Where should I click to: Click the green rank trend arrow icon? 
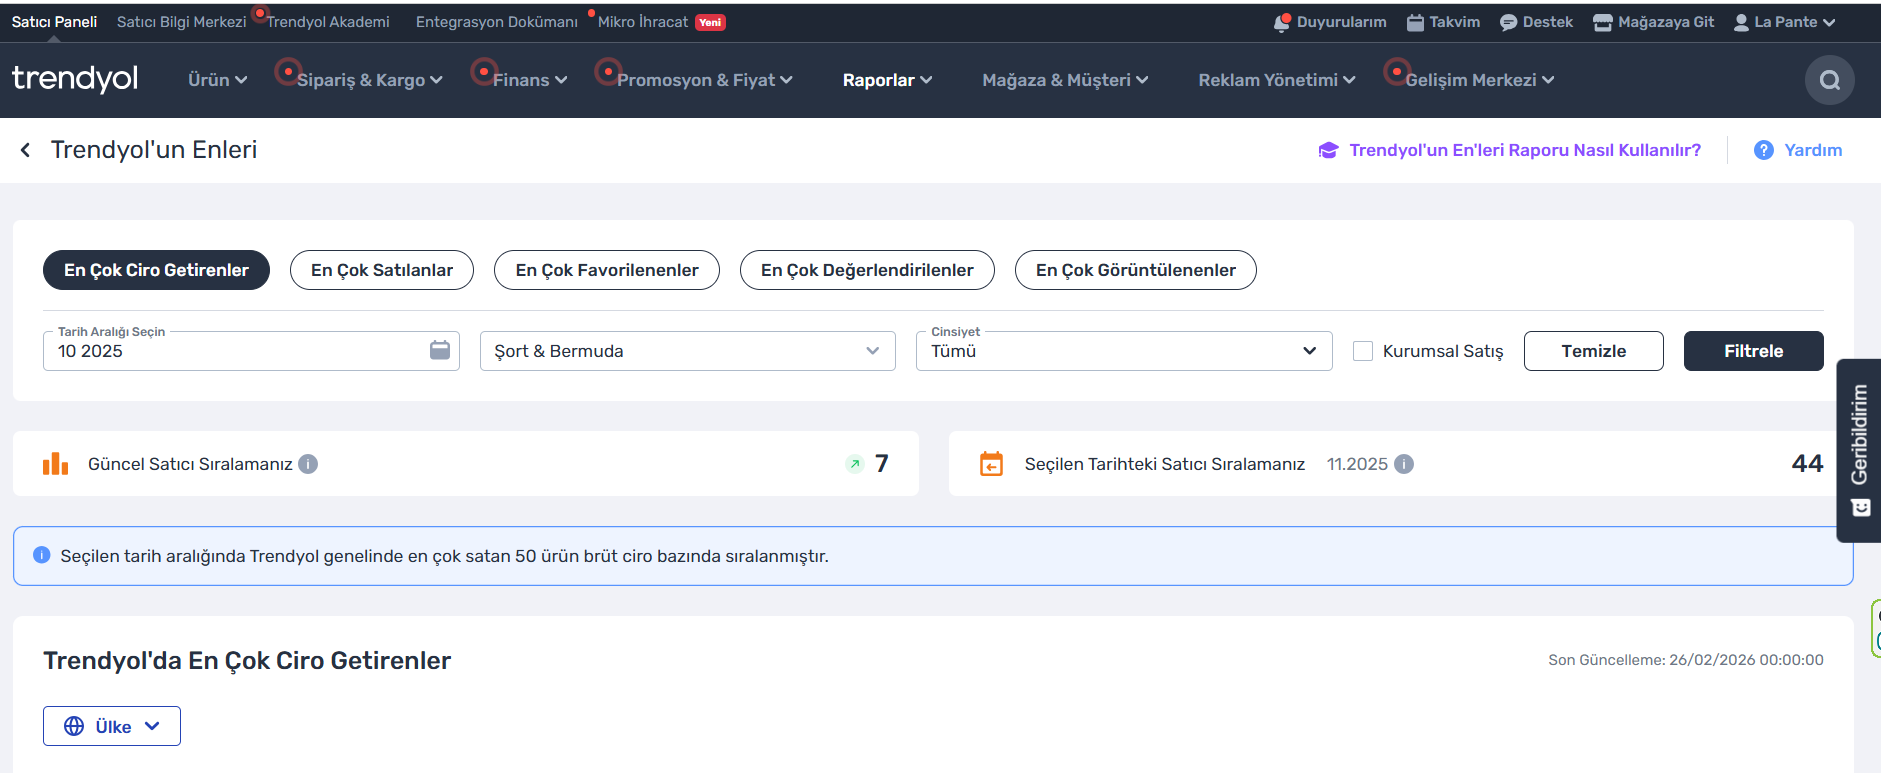pyautogui.click(x=855, y=464)
